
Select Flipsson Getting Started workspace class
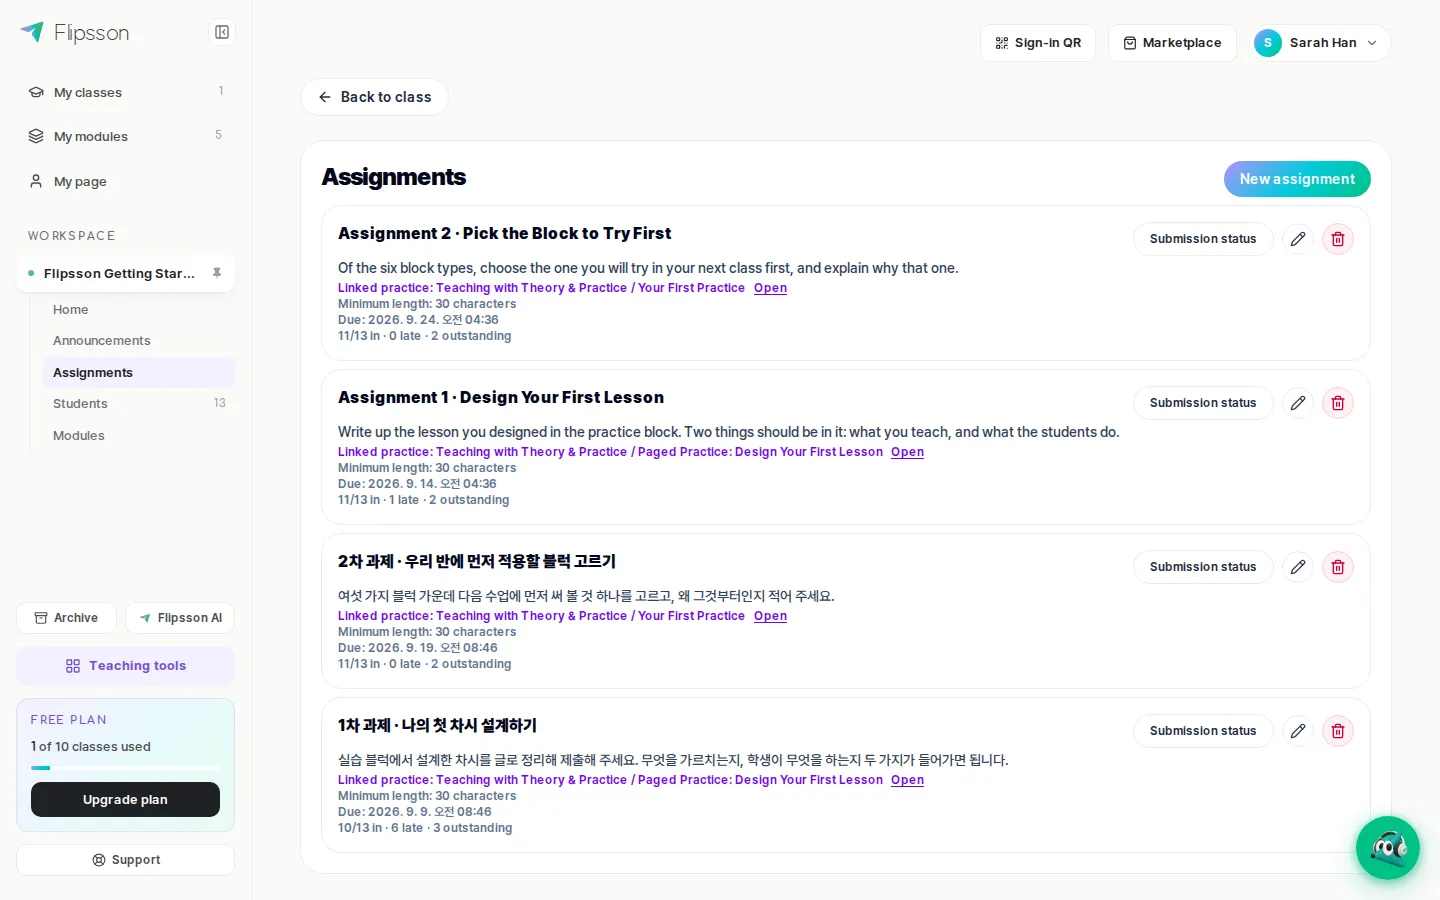126,273
